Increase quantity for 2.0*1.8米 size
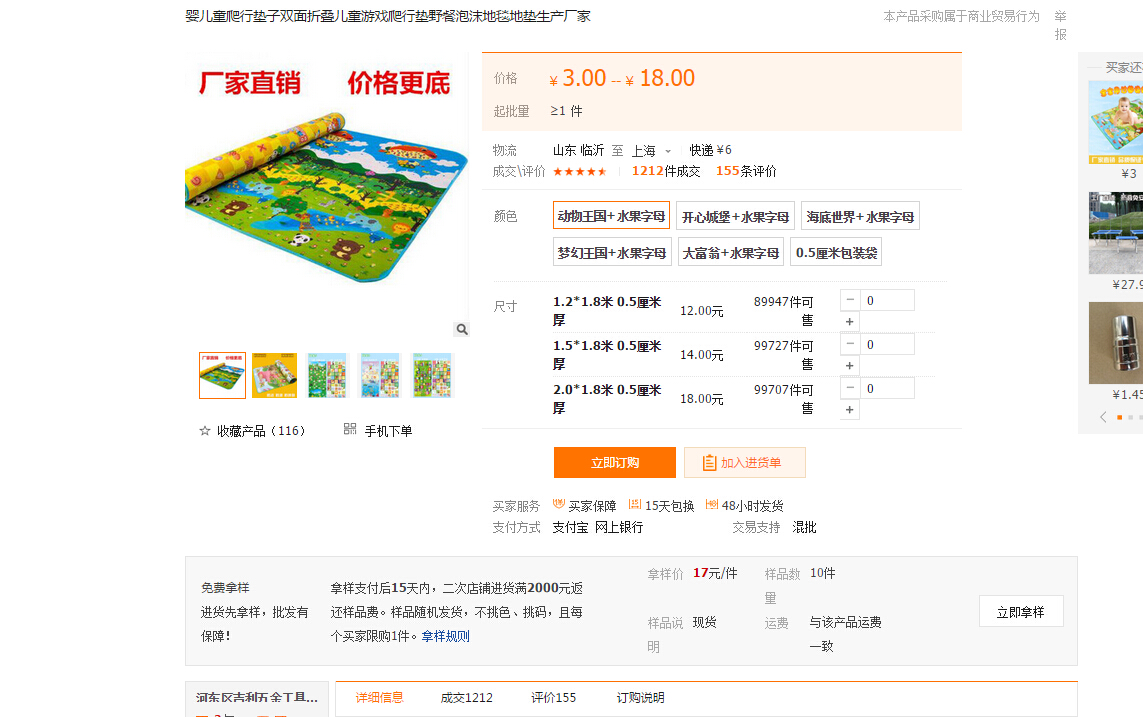The image size is (1143, 717). [849, 410]
